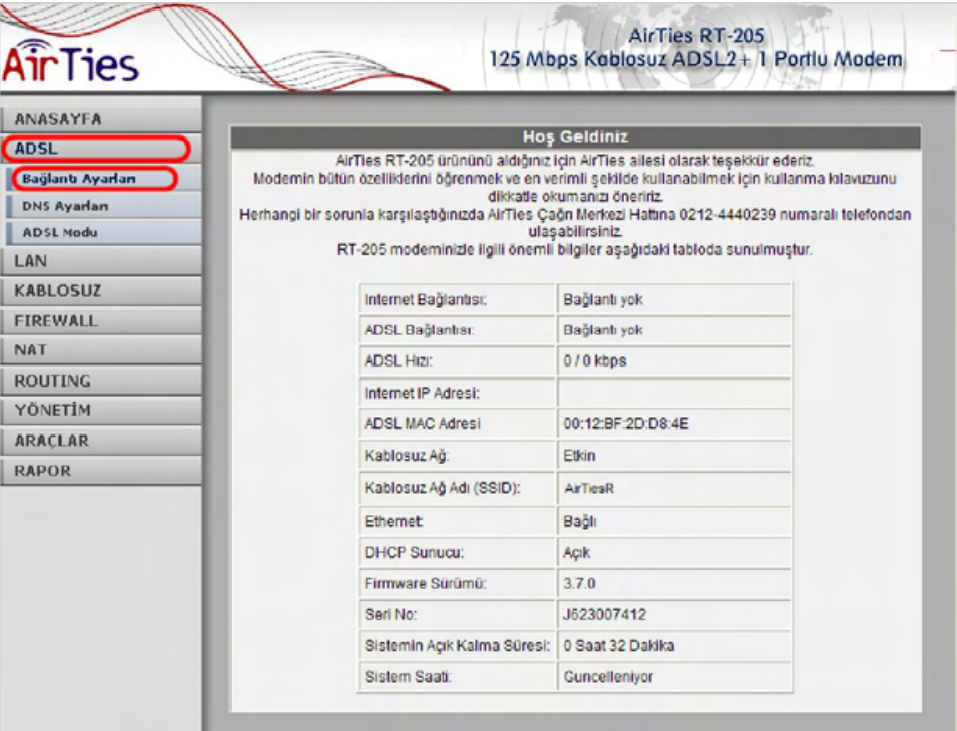Click the Hoş Geldiniz header bar

point(575,137)
